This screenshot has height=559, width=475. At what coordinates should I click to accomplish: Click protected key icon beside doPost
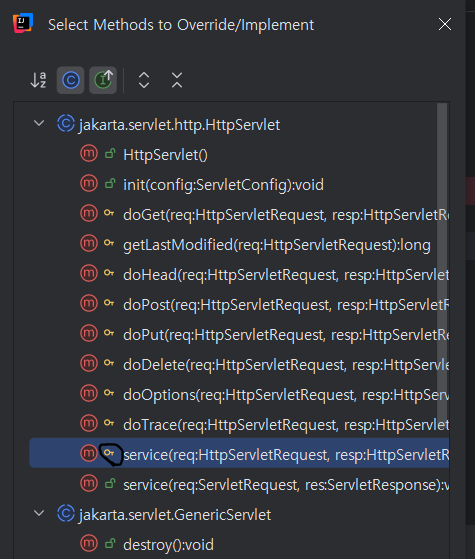[109, 303]
